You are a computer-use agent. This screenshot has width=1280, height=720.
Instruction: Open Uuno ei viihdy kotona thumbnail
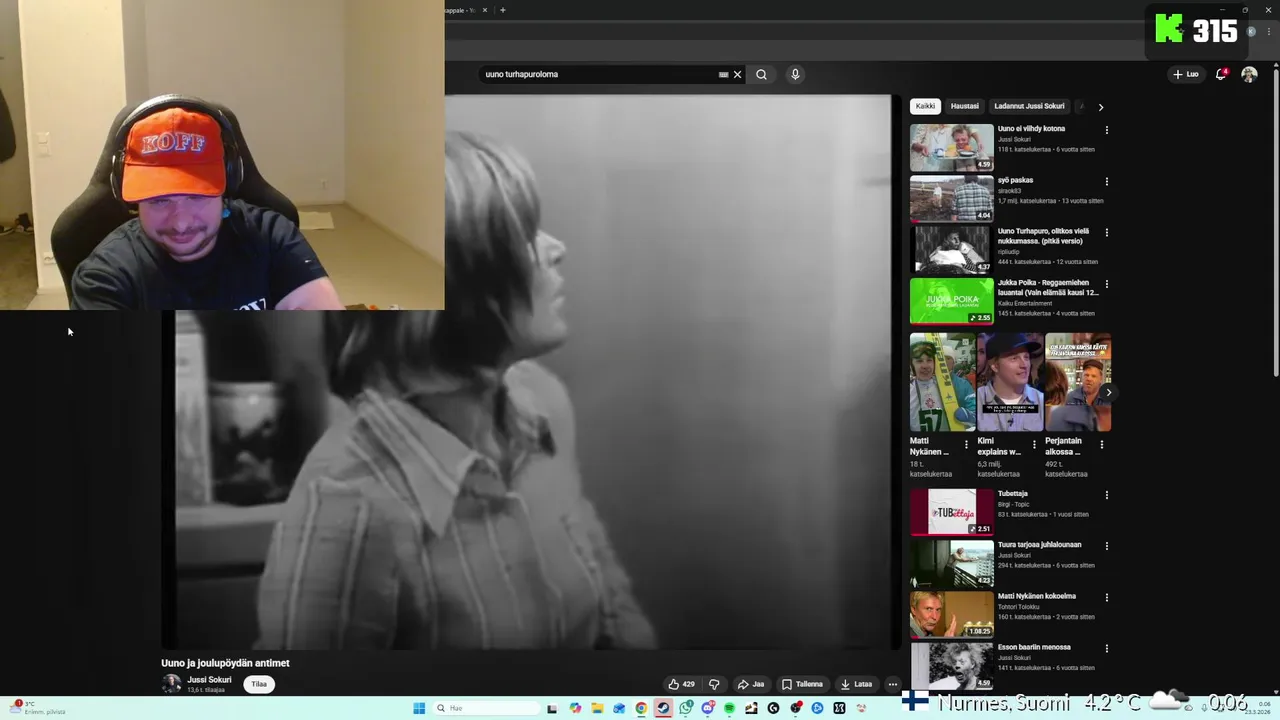coord(952,147)
